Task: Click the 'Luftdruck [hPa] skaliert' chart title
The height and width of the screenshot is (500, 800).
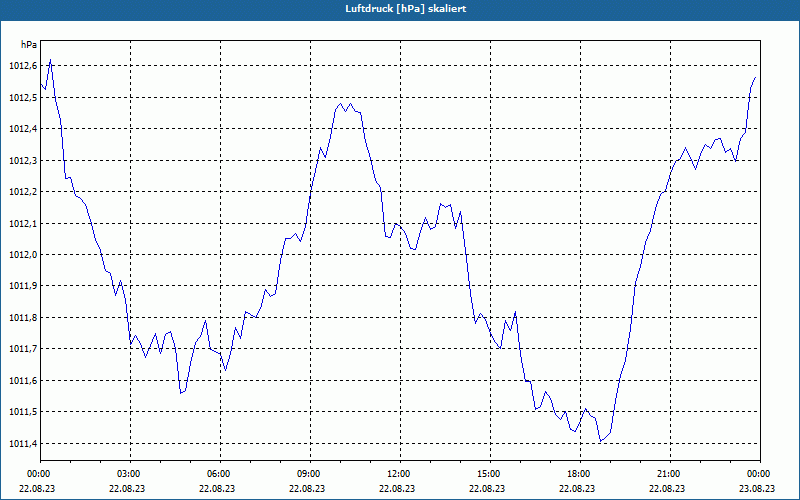Action: 405,9
